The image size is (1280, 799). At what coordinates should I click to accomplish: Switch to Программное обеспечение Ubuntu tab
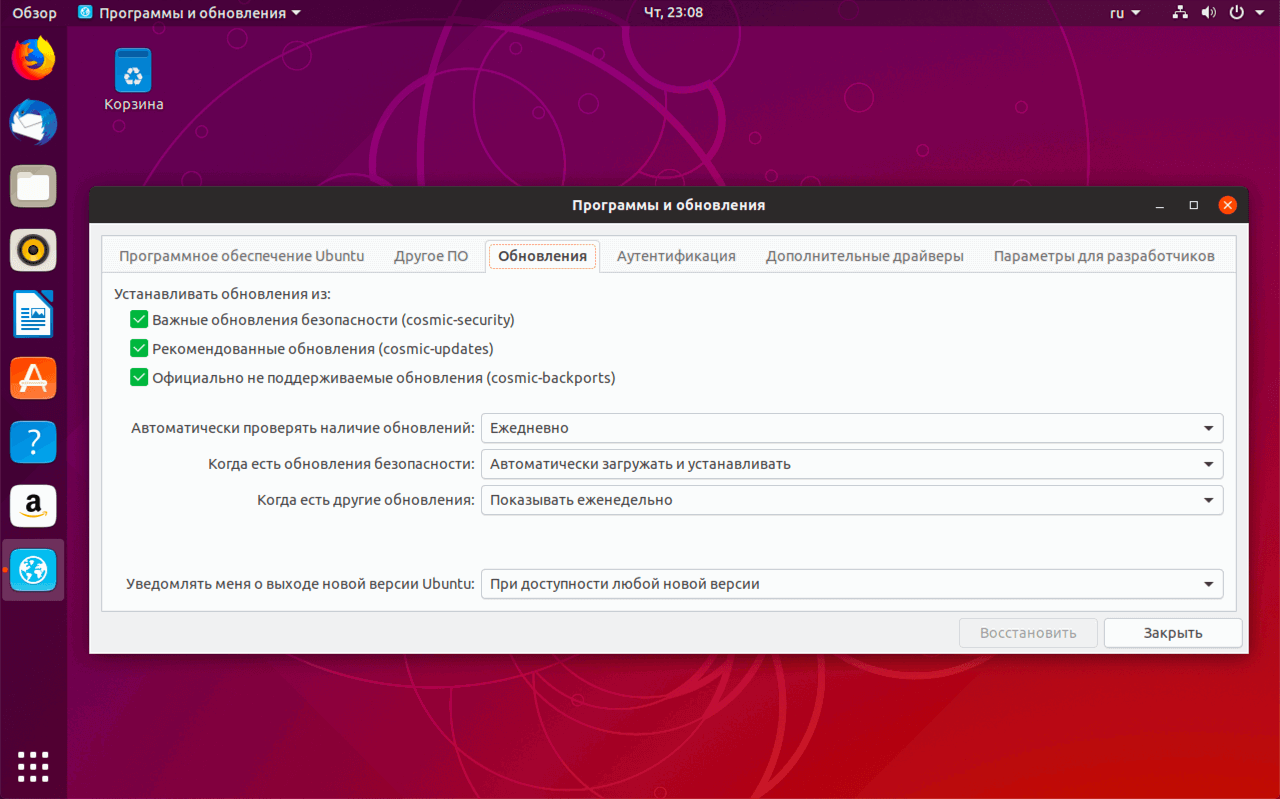[x=242, y=256]
